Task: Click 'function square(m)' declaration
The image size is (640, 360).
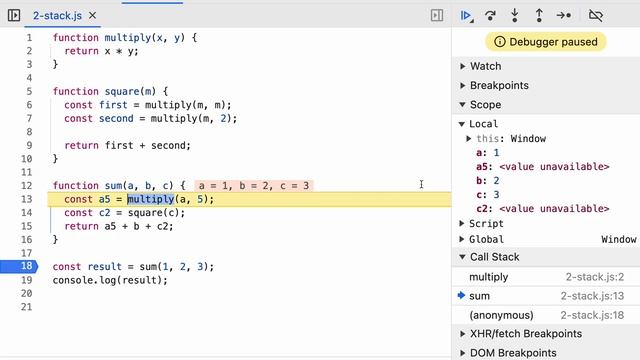Action: tap(110, 91)
